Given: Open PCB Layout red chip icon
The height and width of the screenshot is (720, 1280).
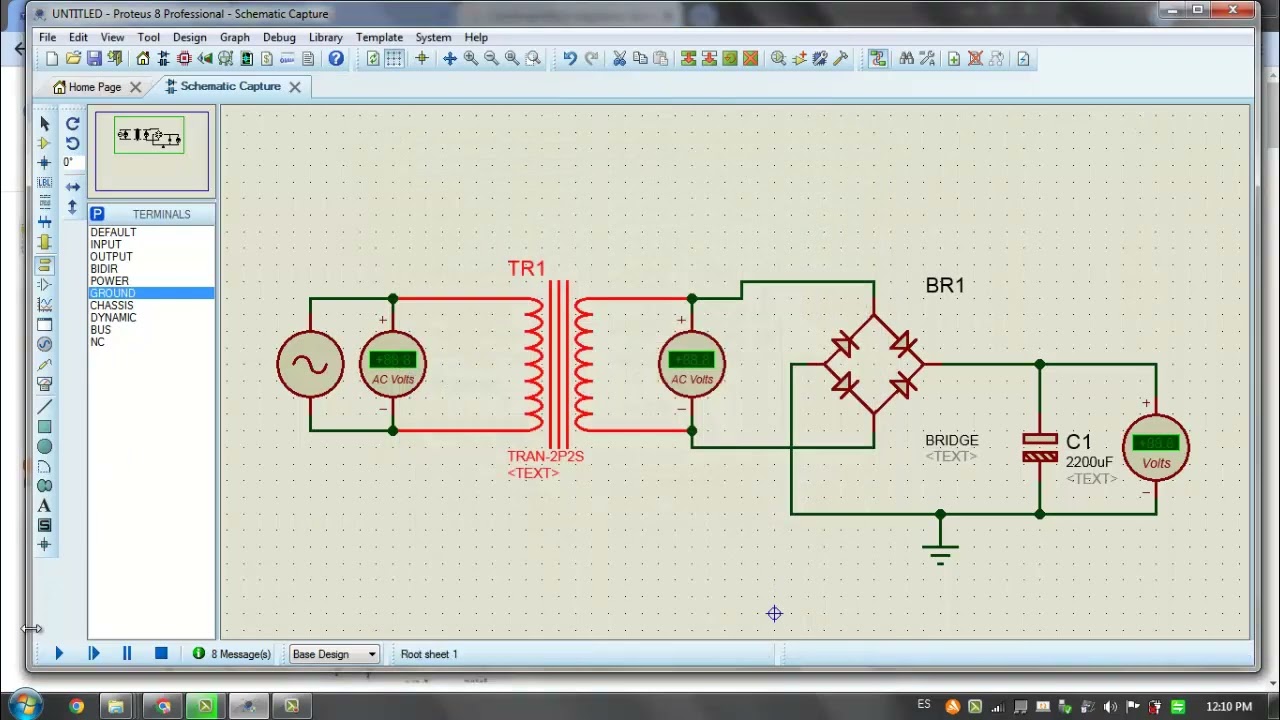Looking at the screenshot, I should coord(184,59).
